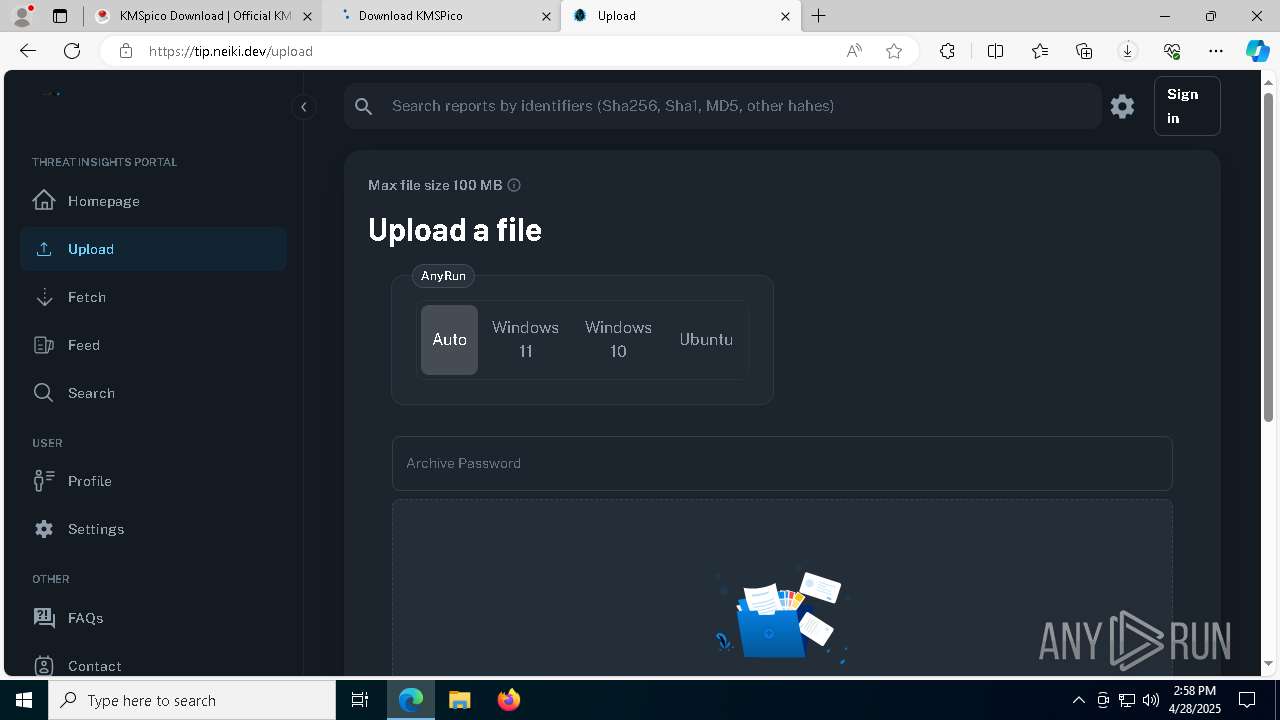Switch to KMSpico Download Official tab
Image resolution: width=1280 pixels, height=720 pixels.
coord(203,16)
